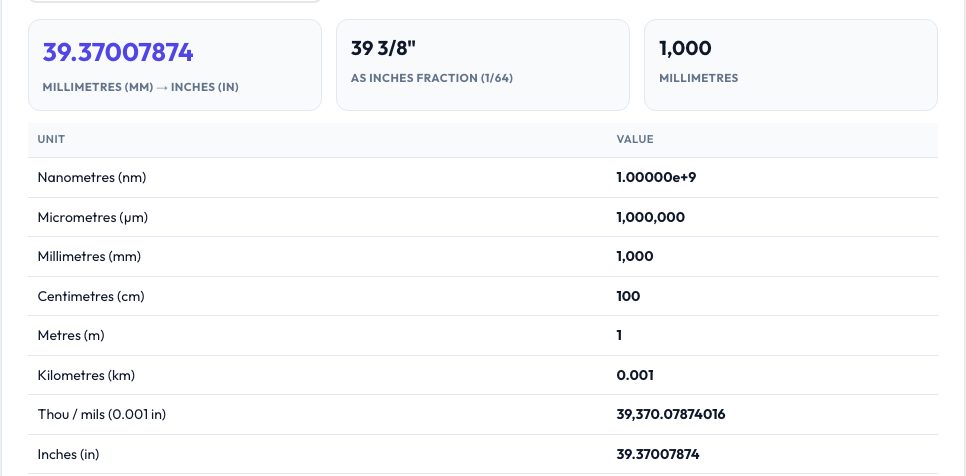Click the value 100 for centimetres
The height and width of the screenshot is (476, 966).
pos(628,296)
